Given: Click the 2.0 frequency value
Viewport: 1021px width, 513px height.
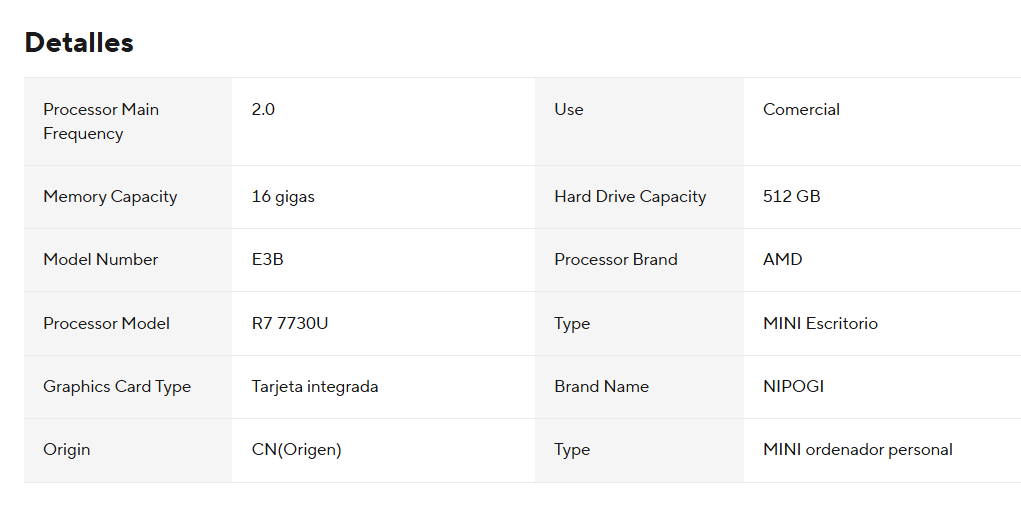Looking at the screenshot, I should click(x=263, y=109).
